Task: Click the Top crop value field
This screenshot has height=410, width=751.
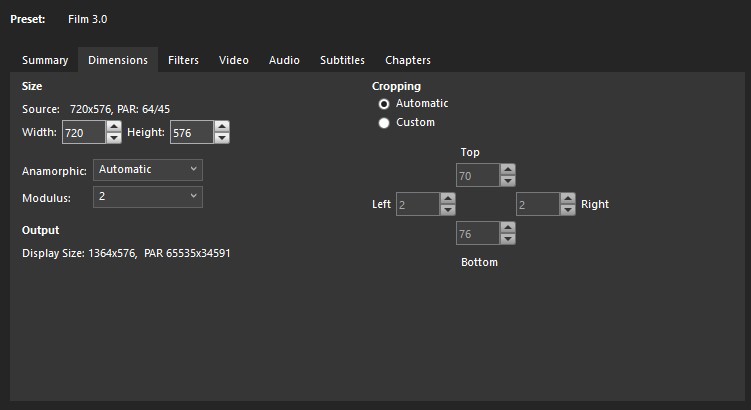Action: pyautogui.click(x=478, y=175)
